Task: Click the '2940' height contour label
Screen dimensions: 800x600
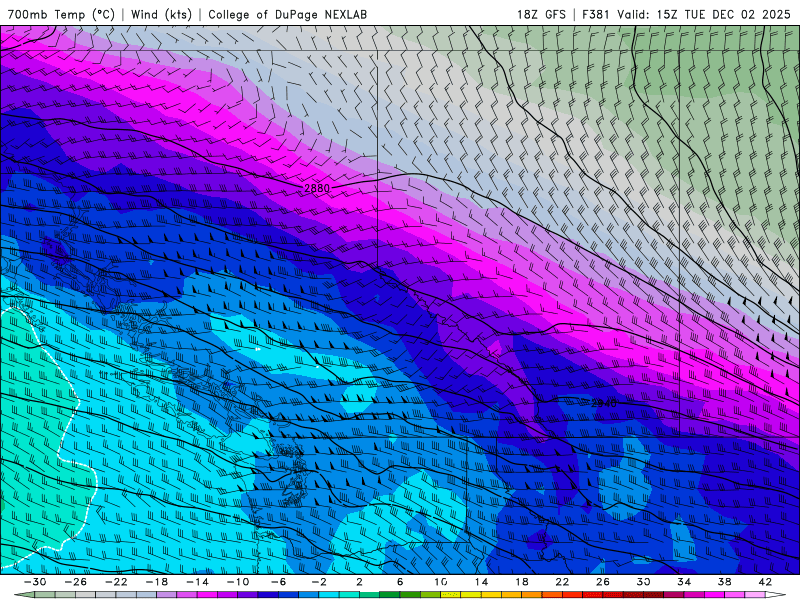Action: (x=604, y=403)
